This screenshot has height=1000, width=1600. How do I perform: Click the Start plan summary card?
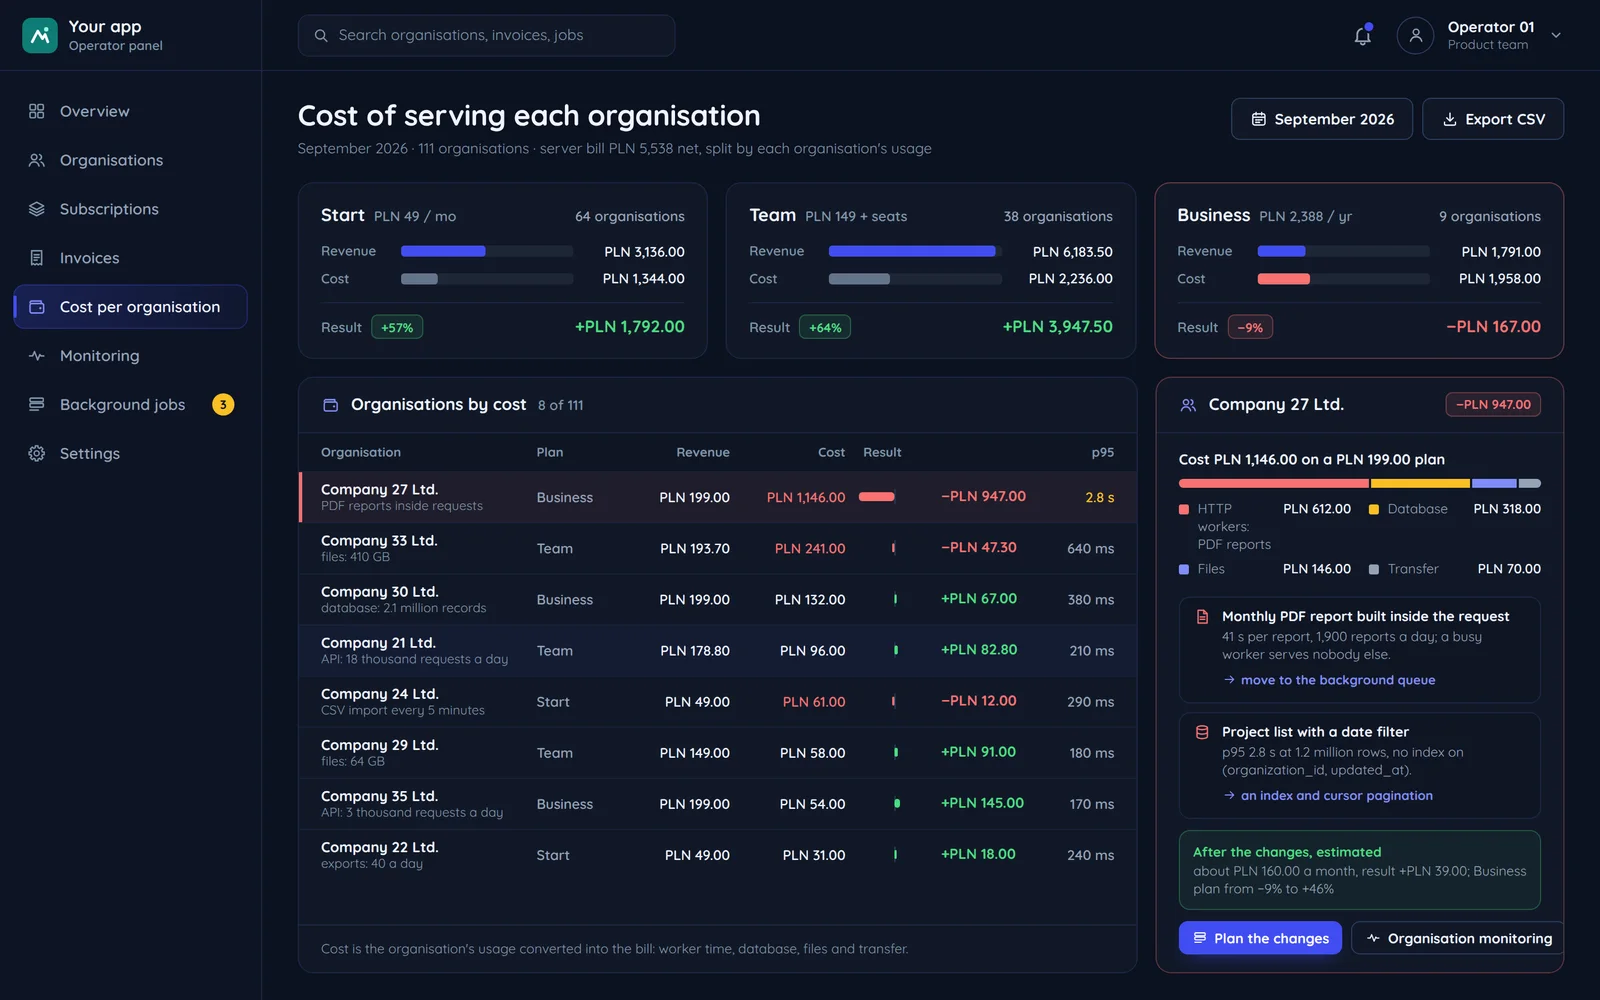(503, 270)
